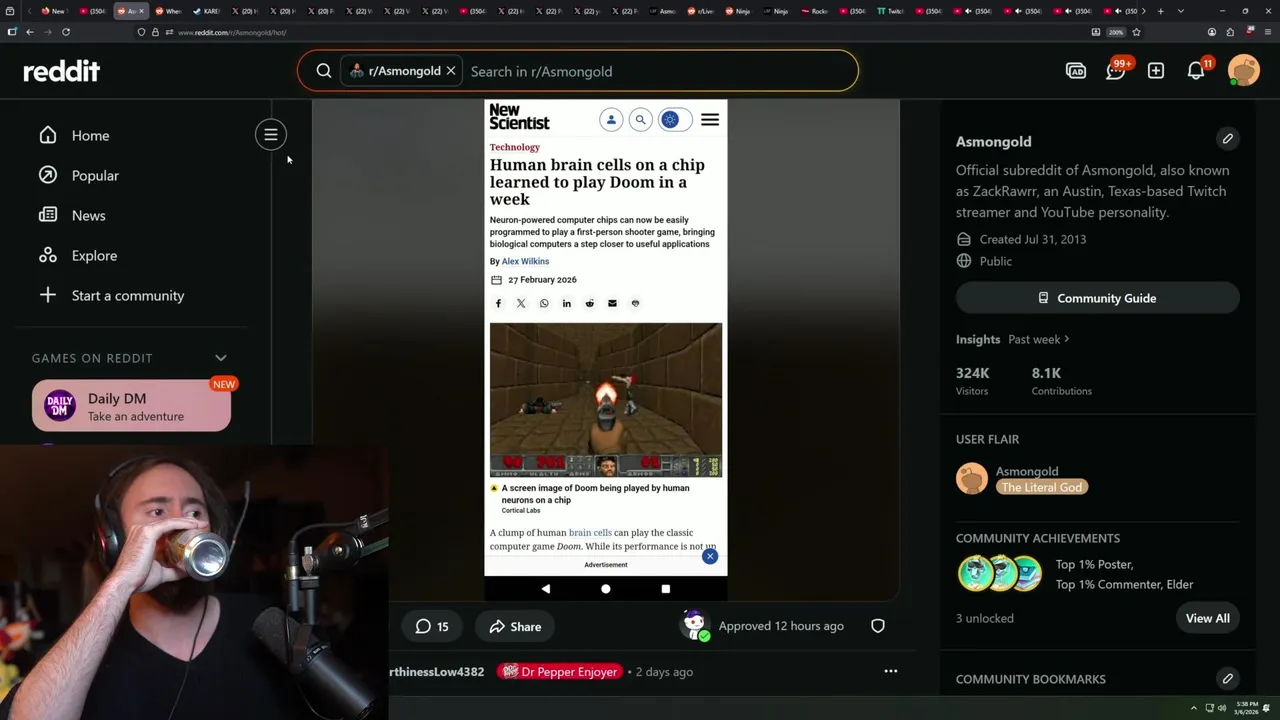This screenshot has width=1280, height=720.
Task: Go to Home in sidebar
Action: coord(90,135)
